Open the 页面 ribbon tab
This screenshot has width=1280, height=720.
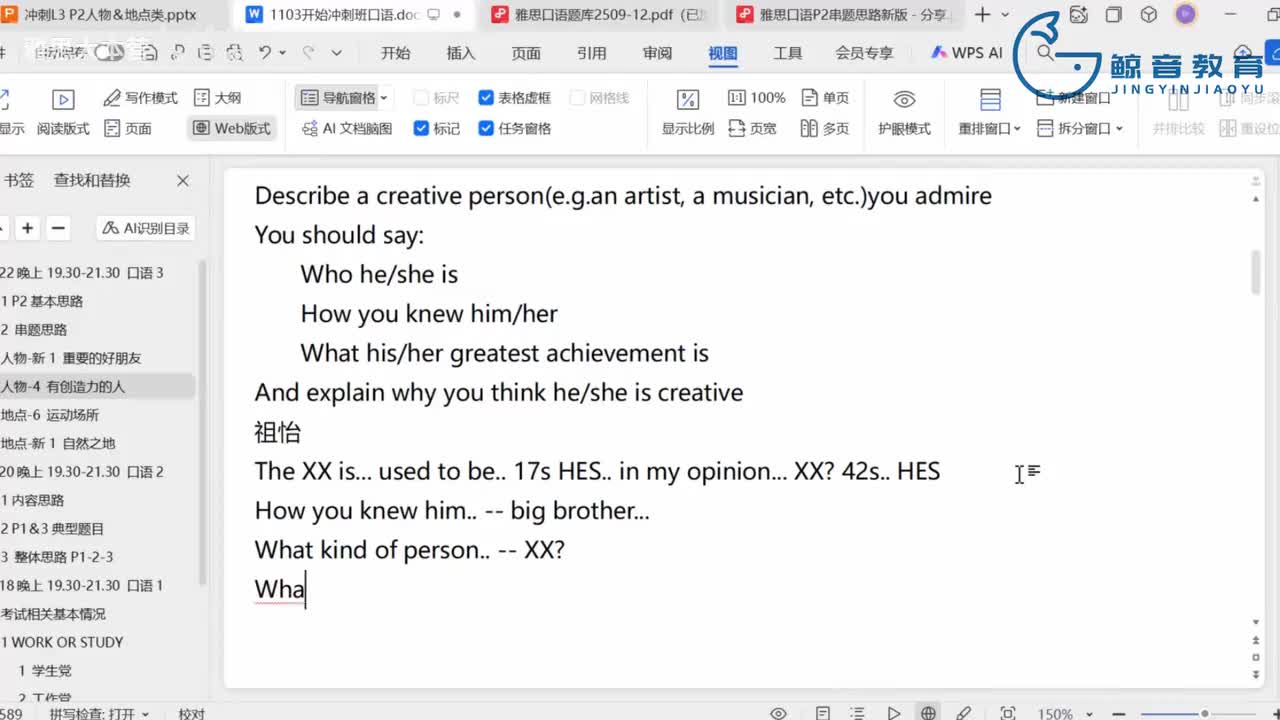click(526, 53)
